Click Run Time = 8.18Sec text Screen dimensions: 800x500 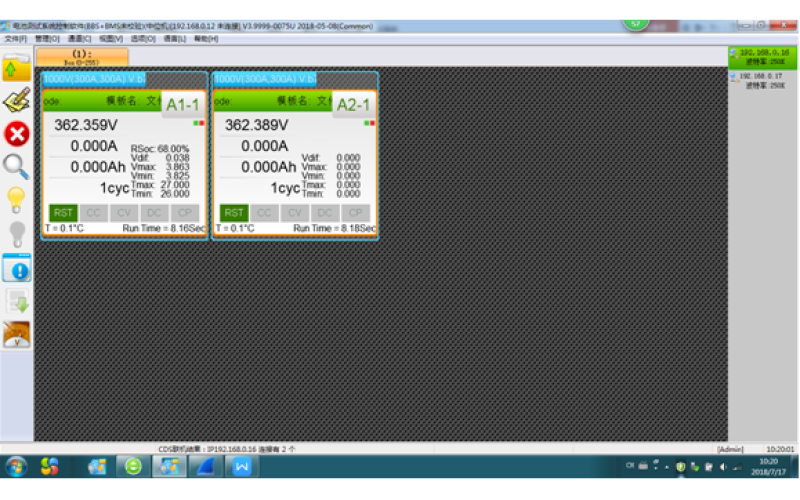335,228
